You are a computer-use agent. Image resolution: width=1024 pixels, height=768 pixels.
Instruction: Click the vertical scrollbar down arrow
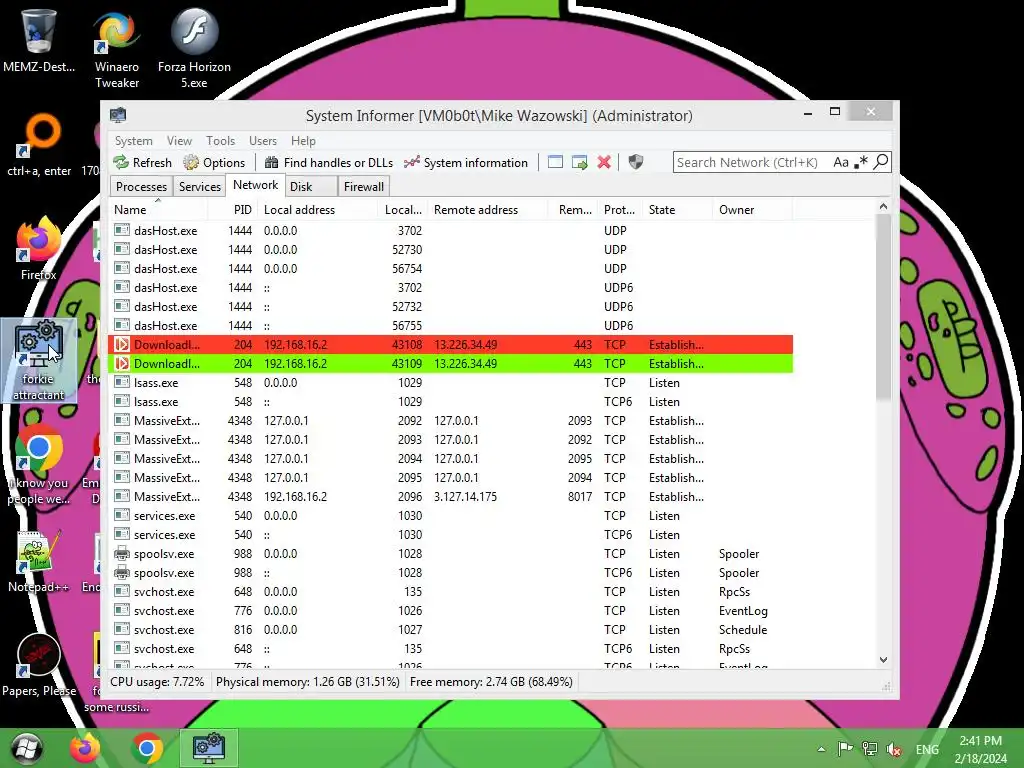pos(883,660)
